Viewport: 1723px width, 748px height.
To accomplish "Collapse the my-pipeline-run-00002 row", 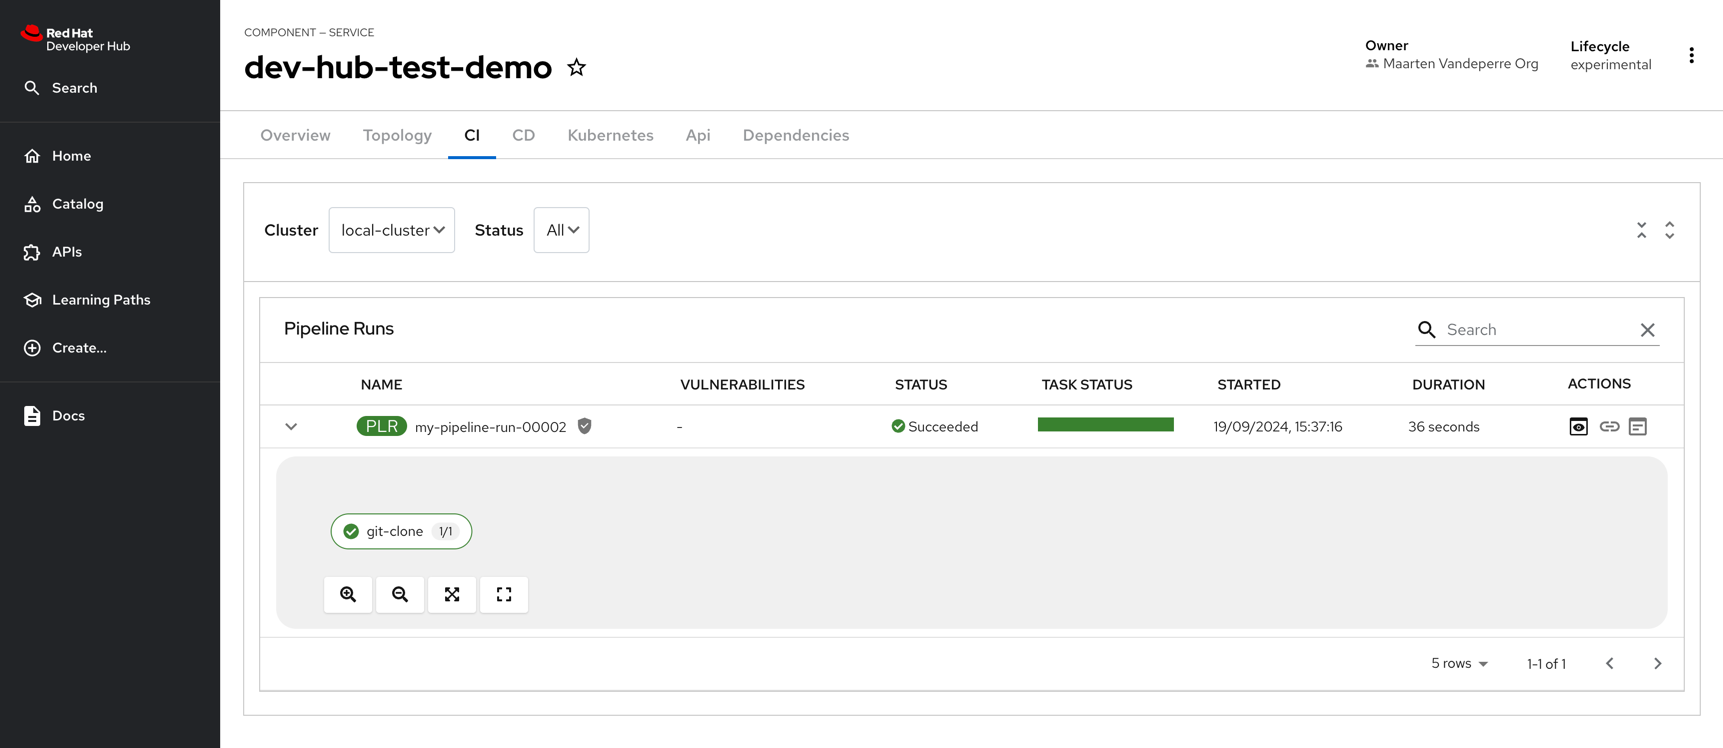I will [x=291, y=427].
